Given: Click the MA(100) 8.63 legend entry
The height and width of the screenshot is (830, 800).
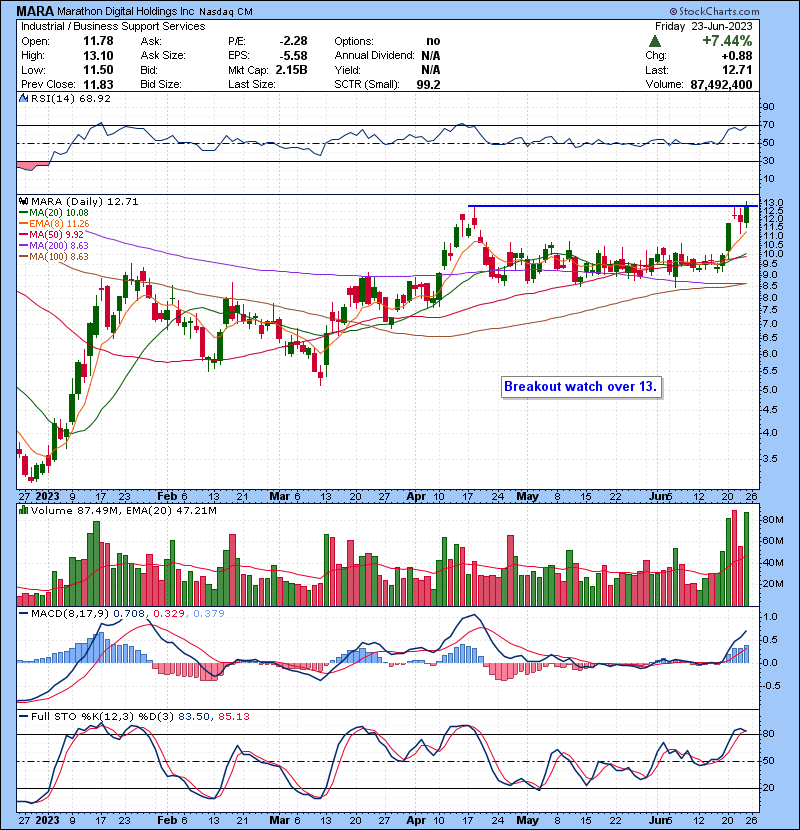Looking at the screenshot, I should click(54, 256).
